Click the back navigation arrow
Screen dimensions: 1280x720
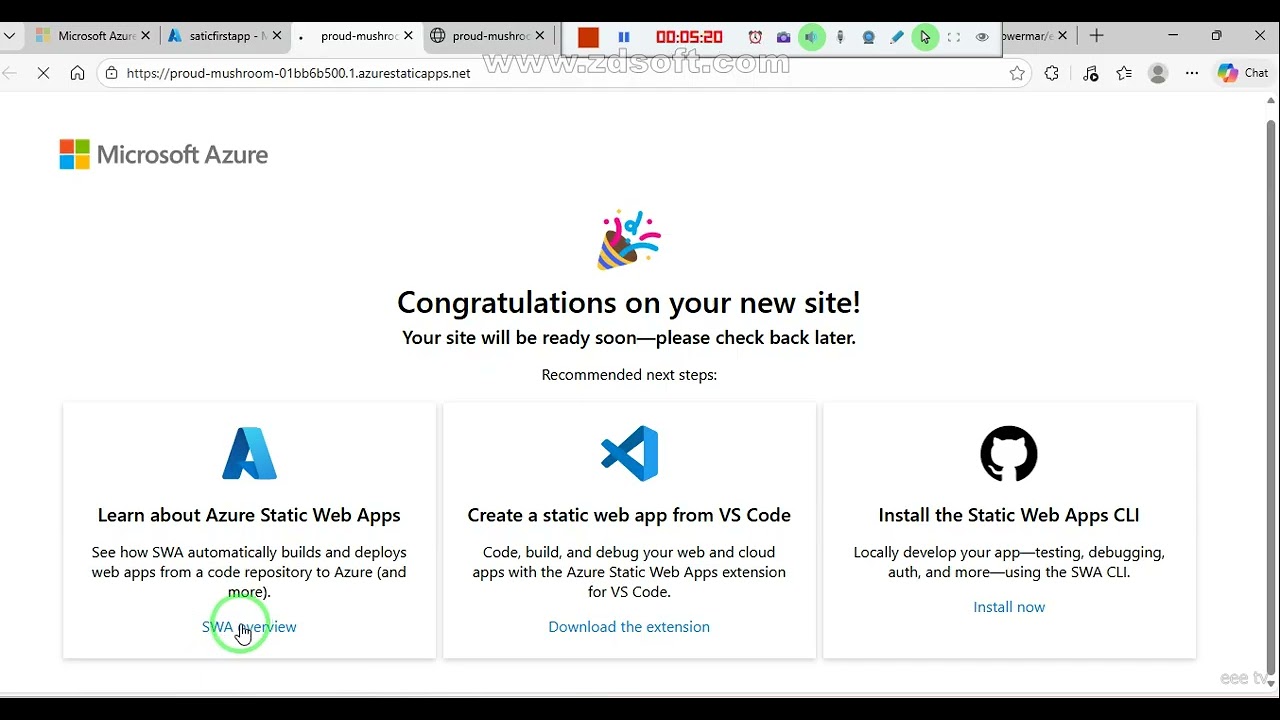[x=10, y=73]
